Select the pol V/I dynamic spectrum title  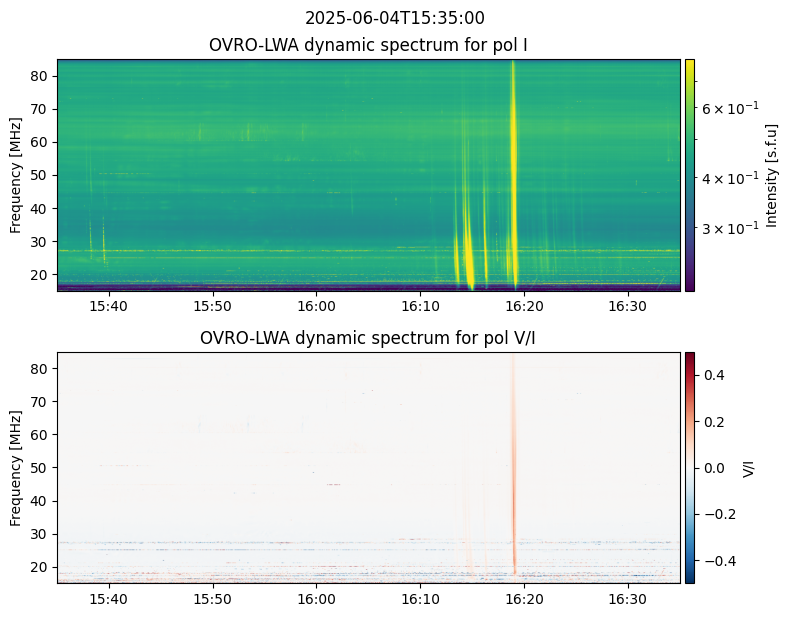(368, 338)
